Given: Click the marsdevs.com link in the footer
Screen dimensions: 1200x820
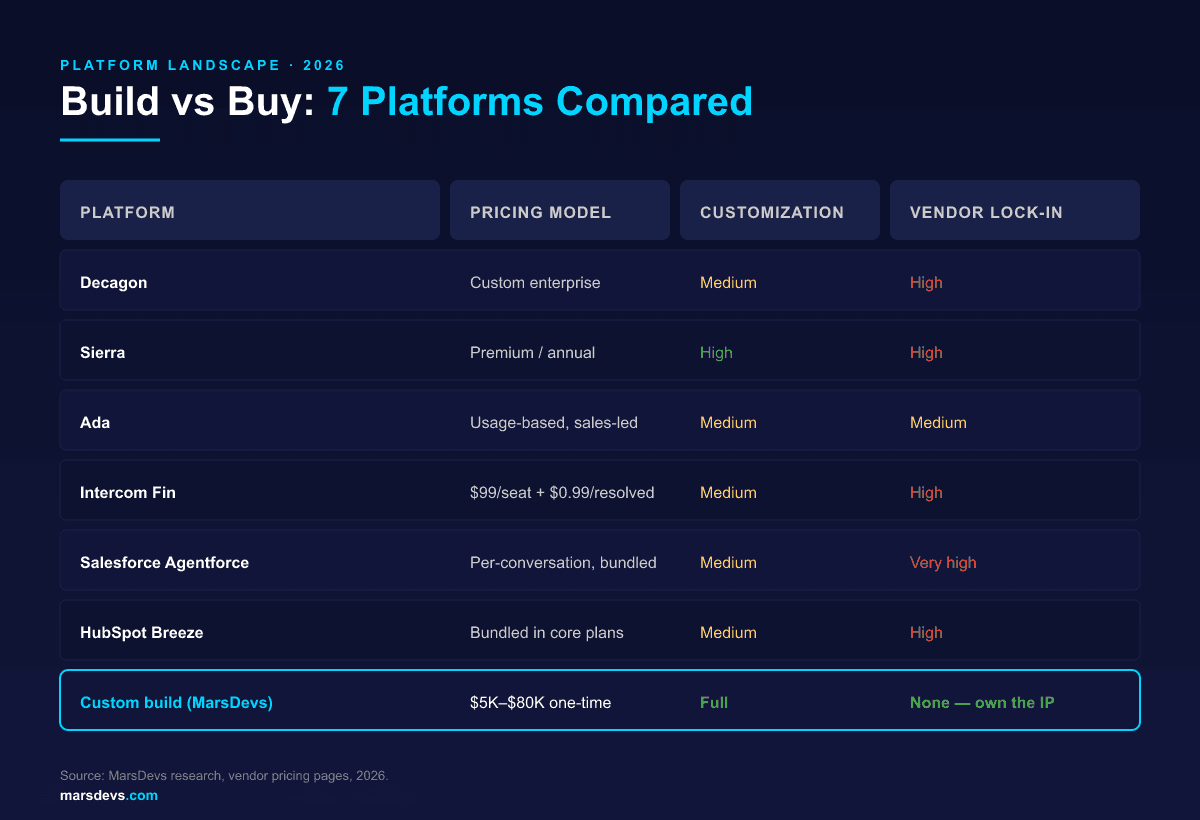Looking at the screenshot, I should 108,796.
